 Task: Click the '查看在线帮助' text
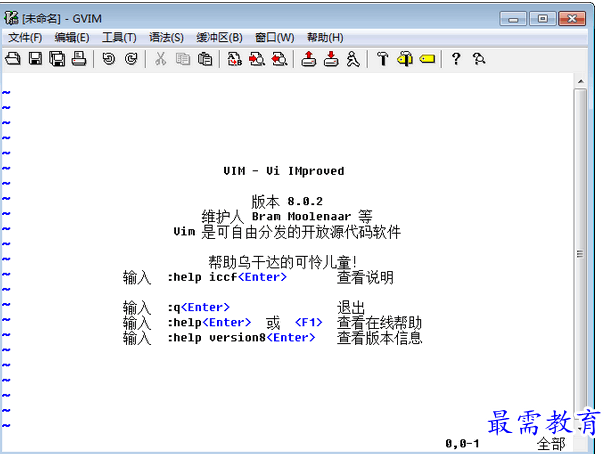tap(379, 323)
